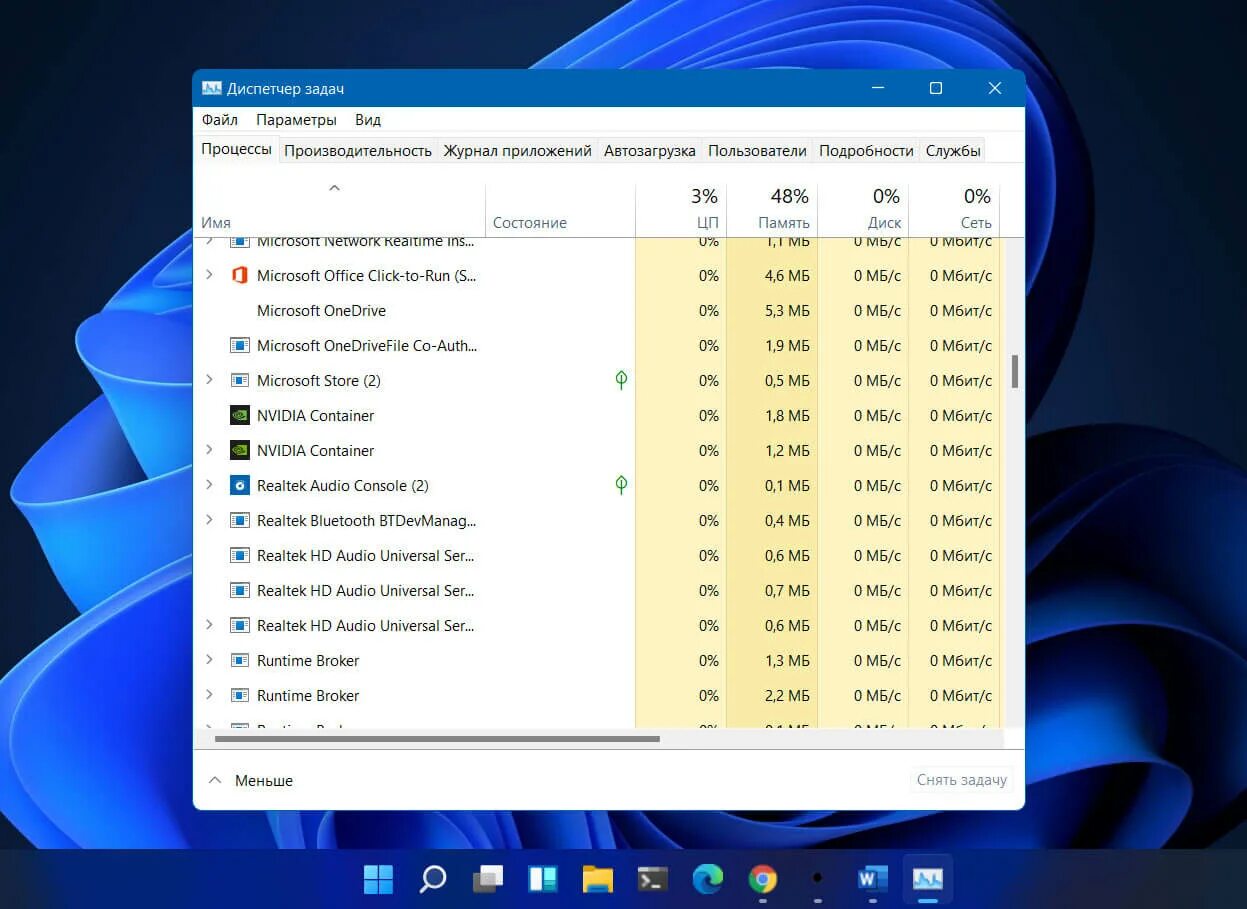Click the green leaf icon in Realtek Audio Console row
Image resolution: width=1247 pixels, height=909 pixels.
pyautogui.click(x=621, y=485)
